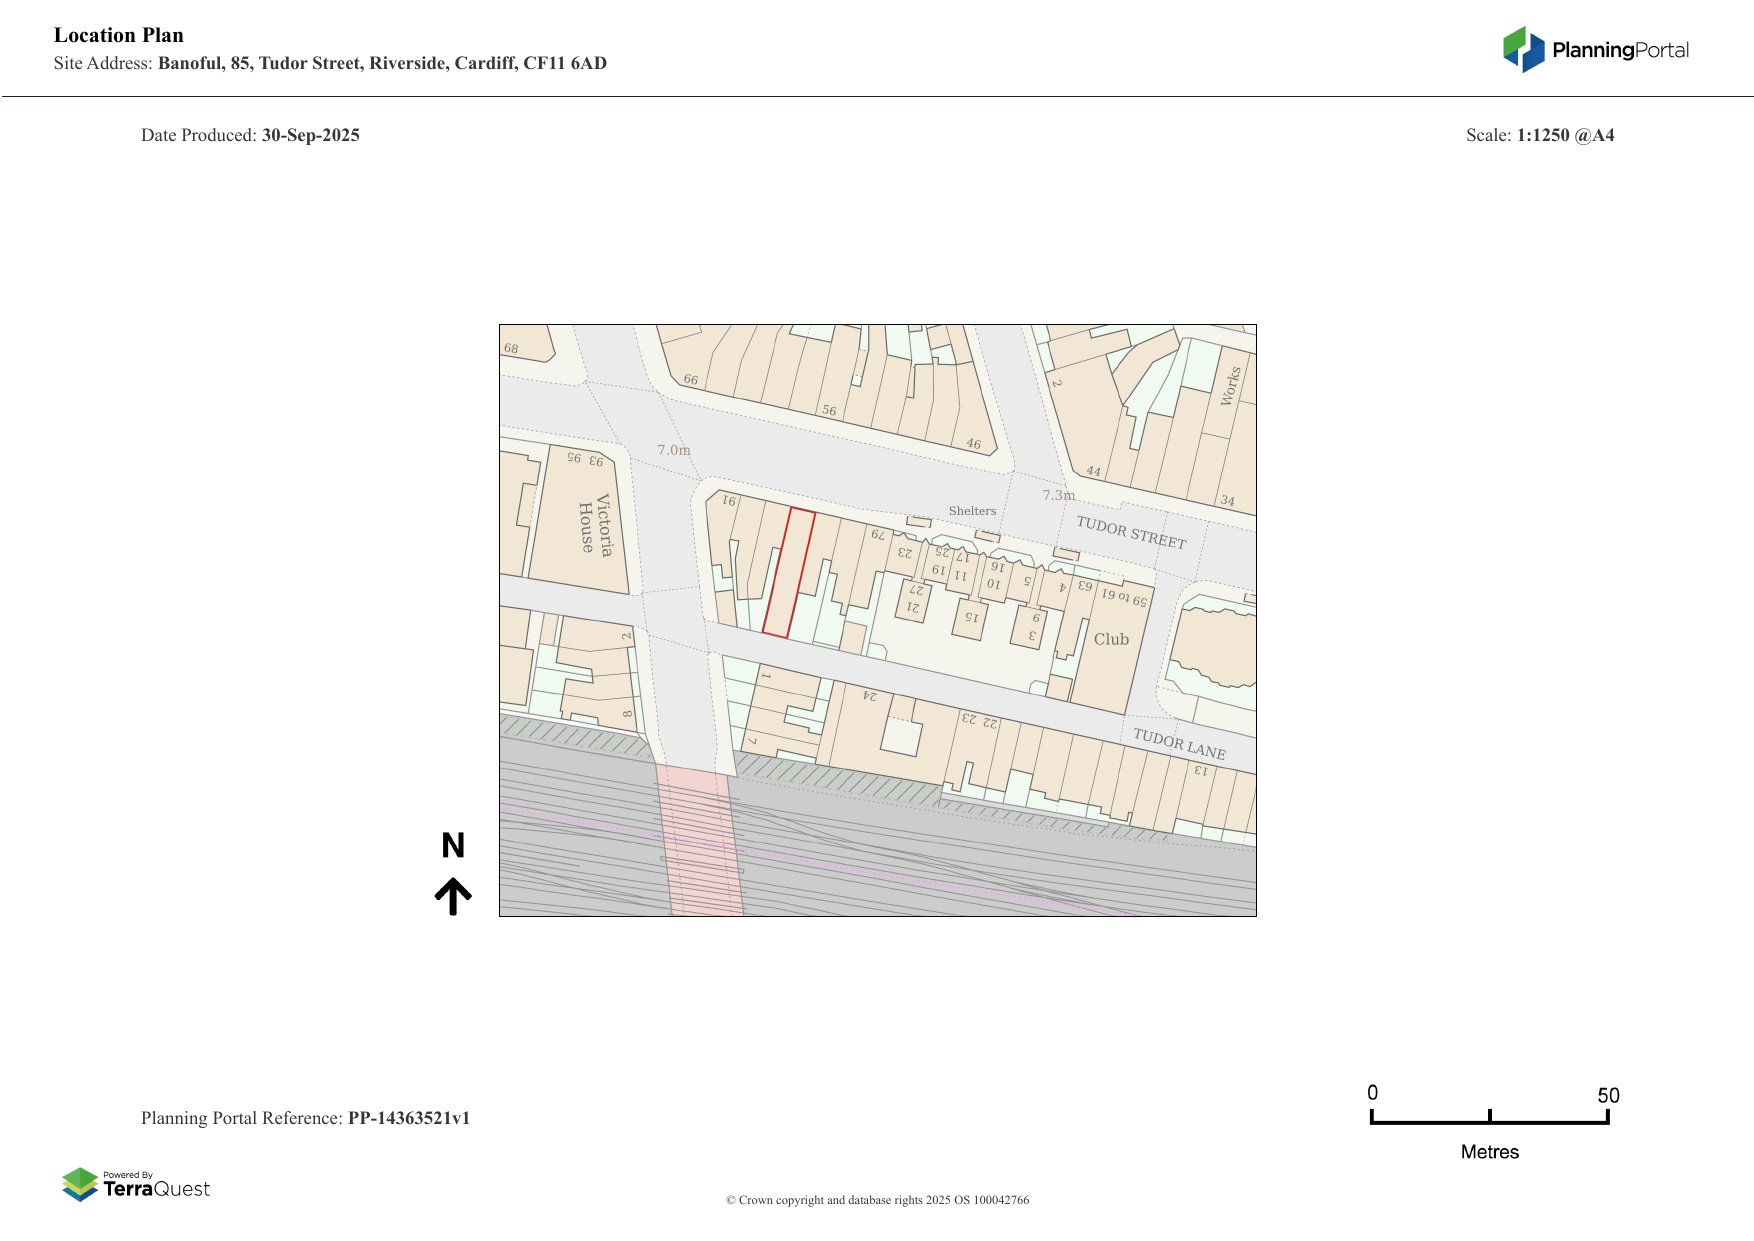The width and height of the screenshot is (1754, 1241).
Task: Click the Club building on the map
Action: coord(1112,640)
